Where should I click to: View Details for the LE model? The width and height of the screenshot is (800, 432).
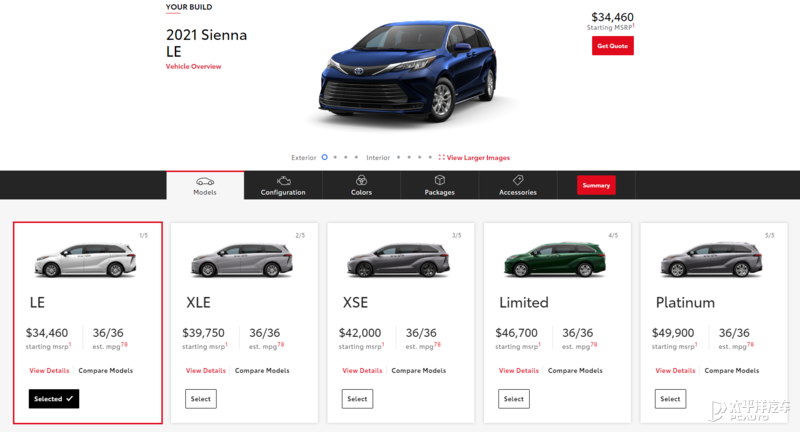coord(49,371)
